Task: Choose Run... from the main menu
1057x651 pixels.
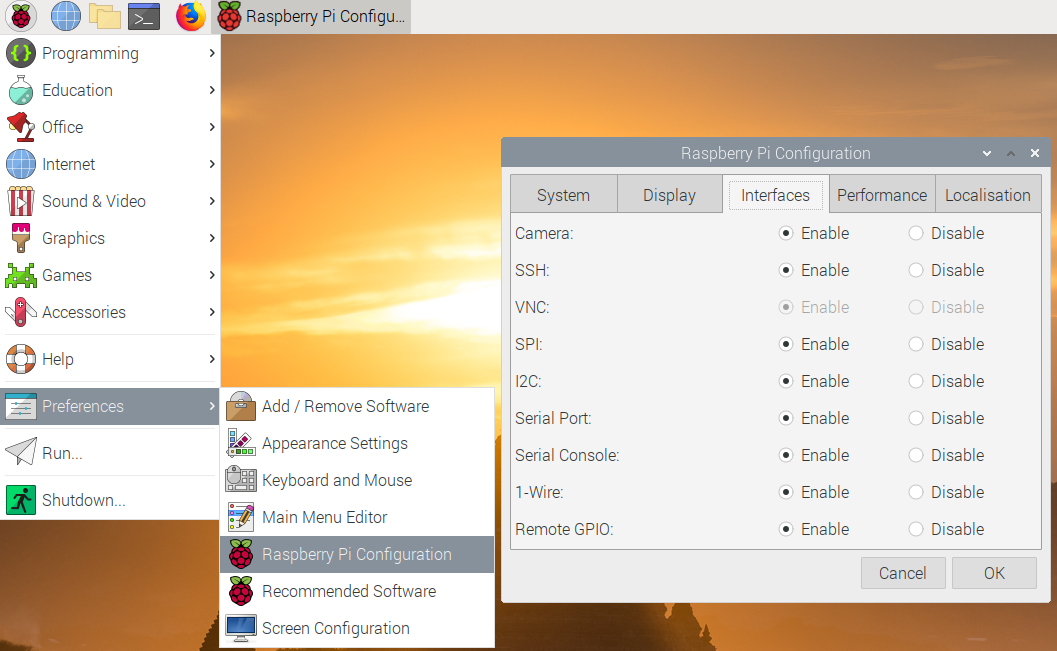Action: tap(110, 453)
